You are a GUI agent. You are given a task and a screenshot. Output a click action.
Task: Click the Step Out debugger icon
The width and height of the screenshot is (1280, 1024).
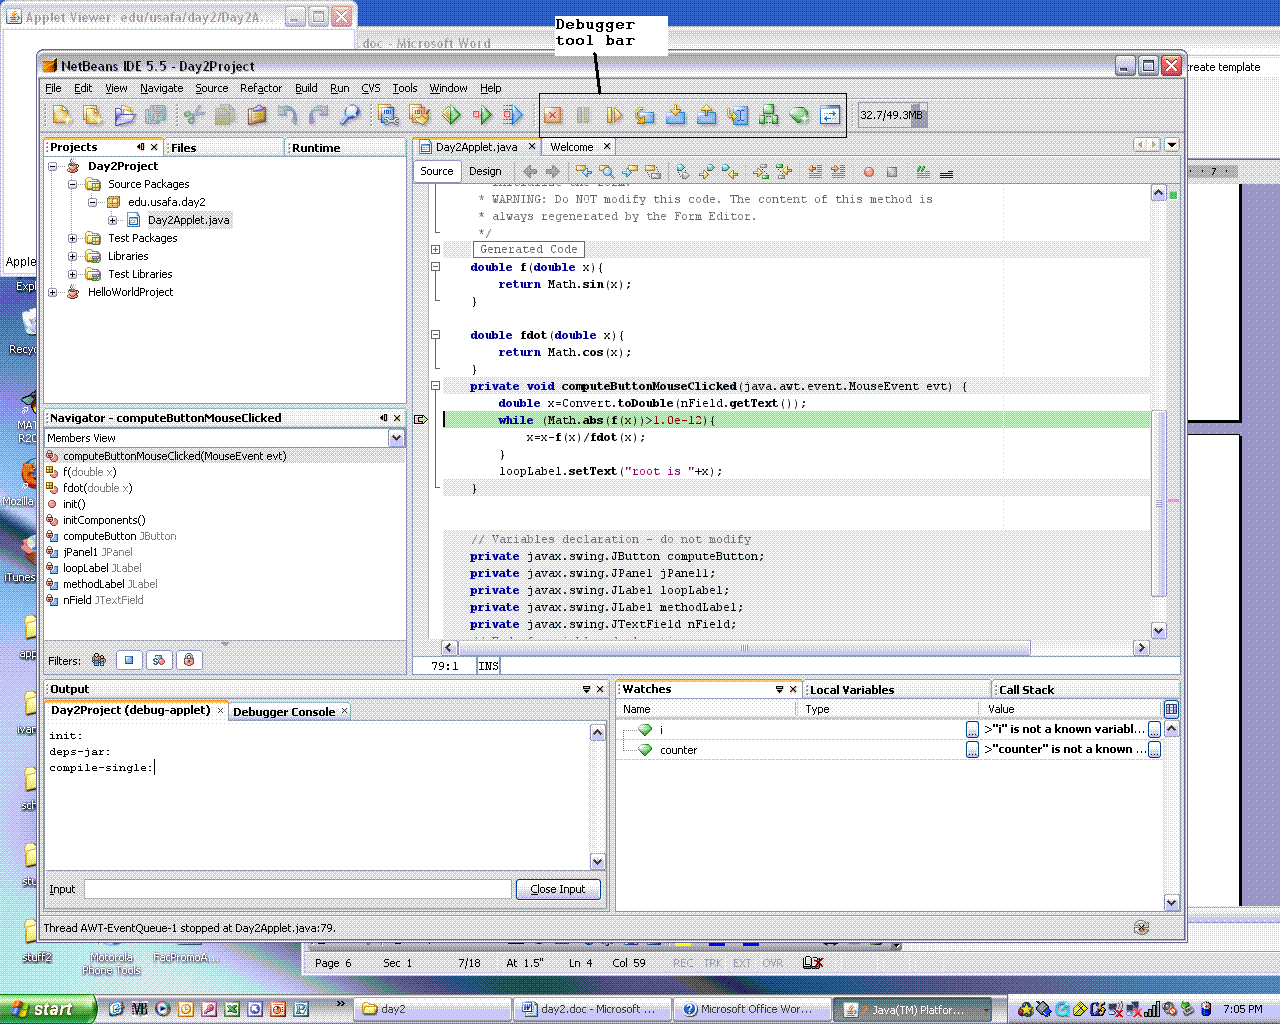[707, 115]
